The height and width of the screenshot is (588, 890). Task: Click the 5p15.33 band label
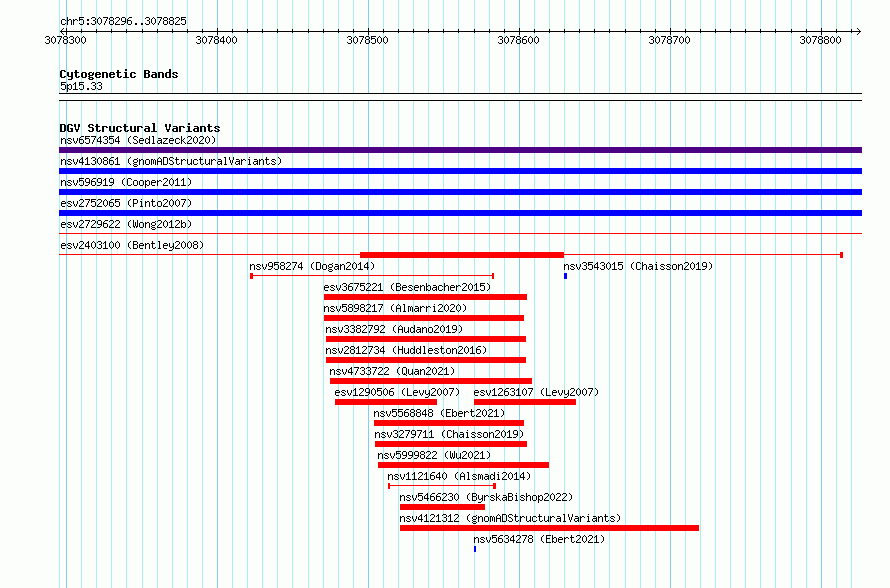pyautogui.click(x=81, y=86)
